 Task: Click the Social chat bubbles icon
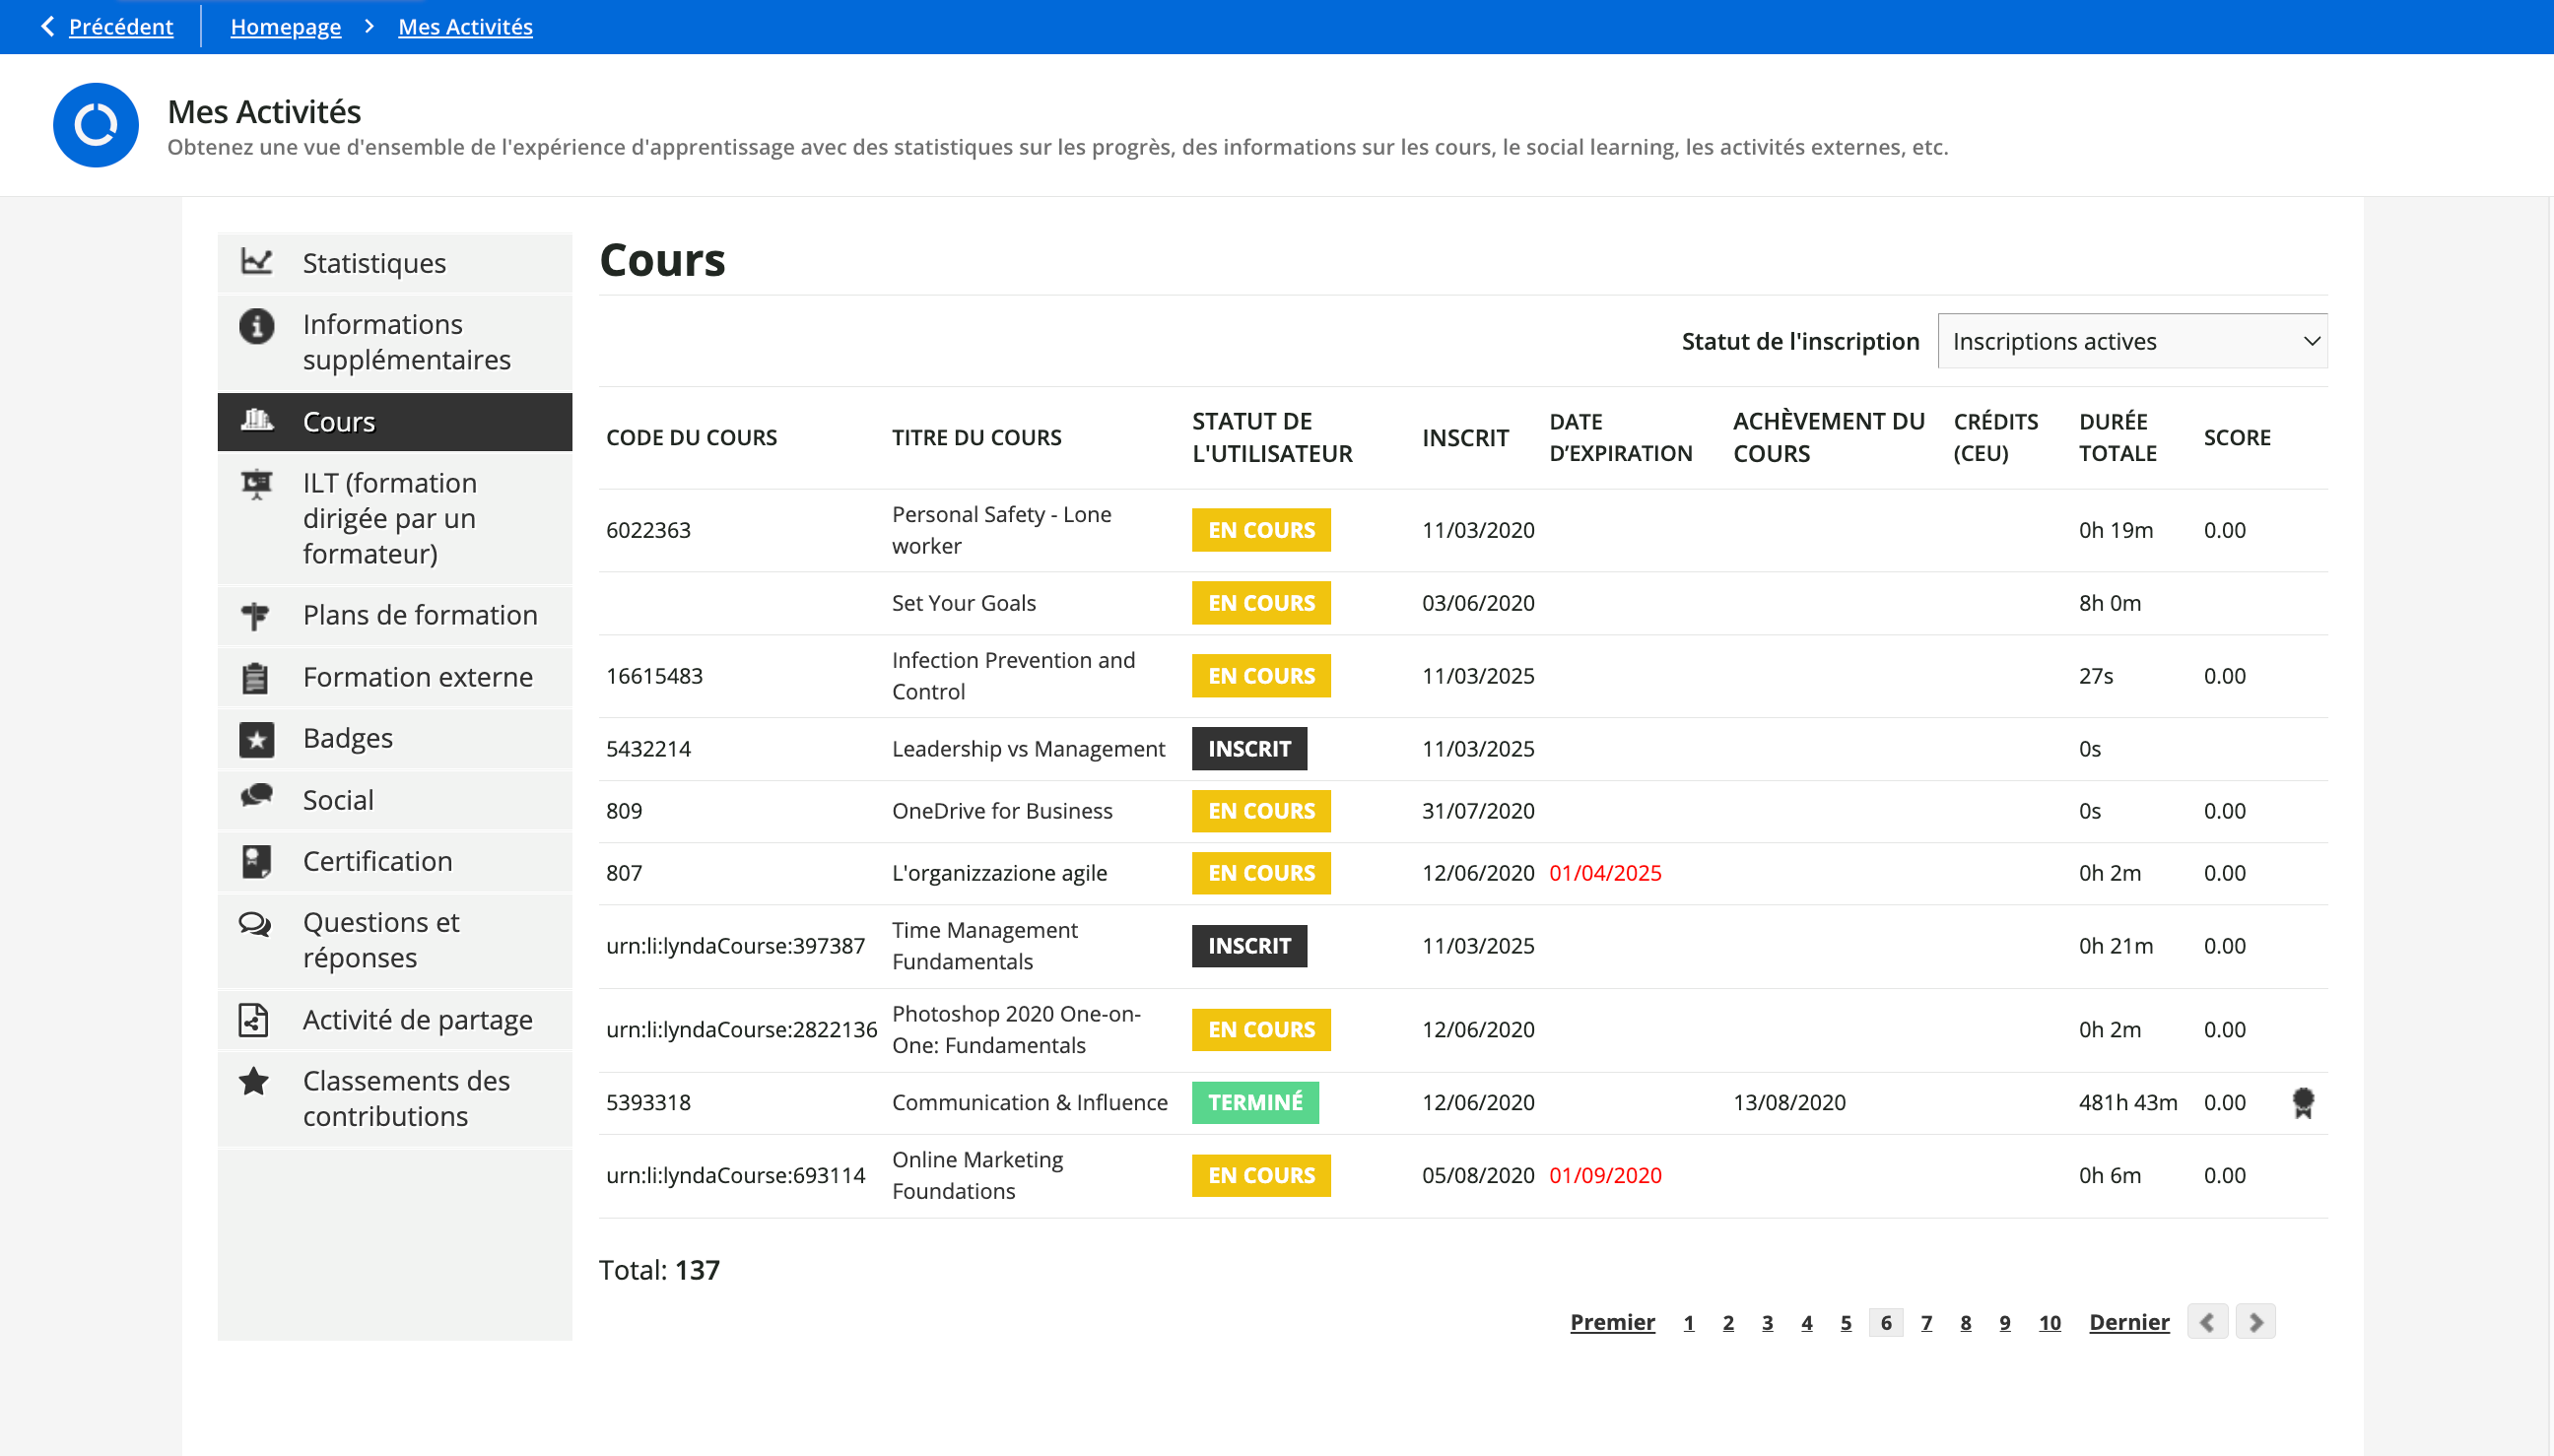pyautogui.click(x=256, y=796)
